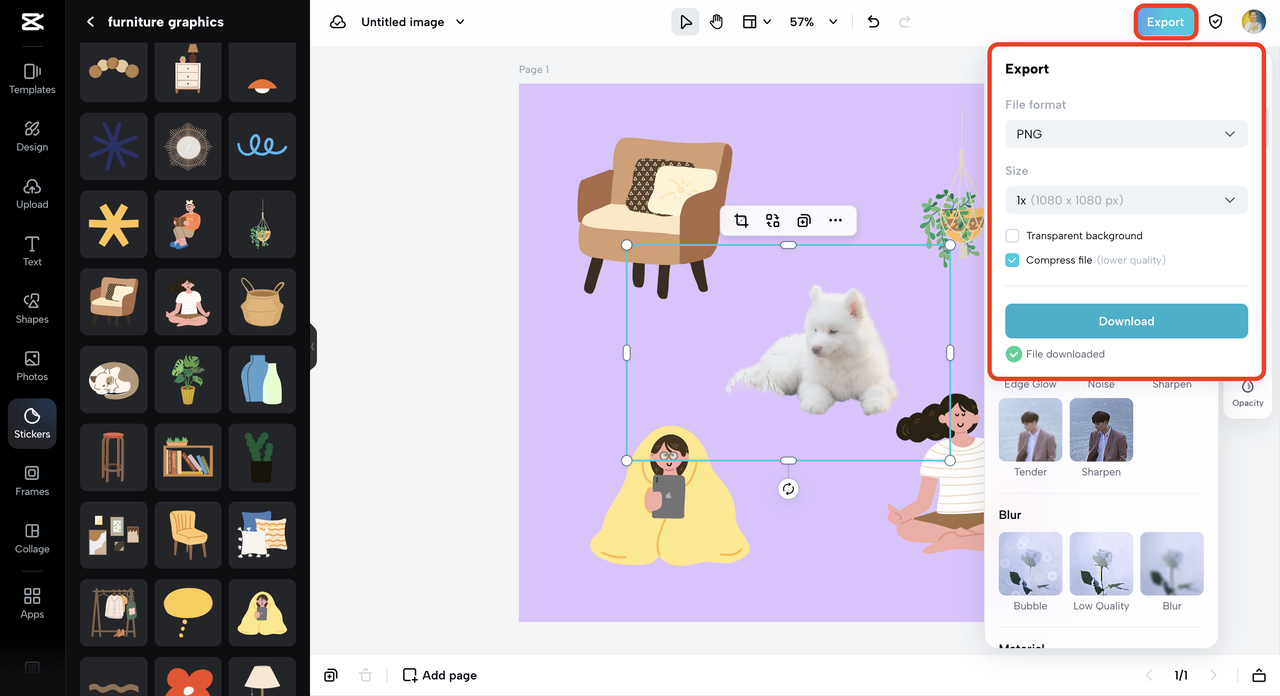Screen dimensions: 1280x696
Task: Go to the previous page arrow
Action: [1149, 675]
